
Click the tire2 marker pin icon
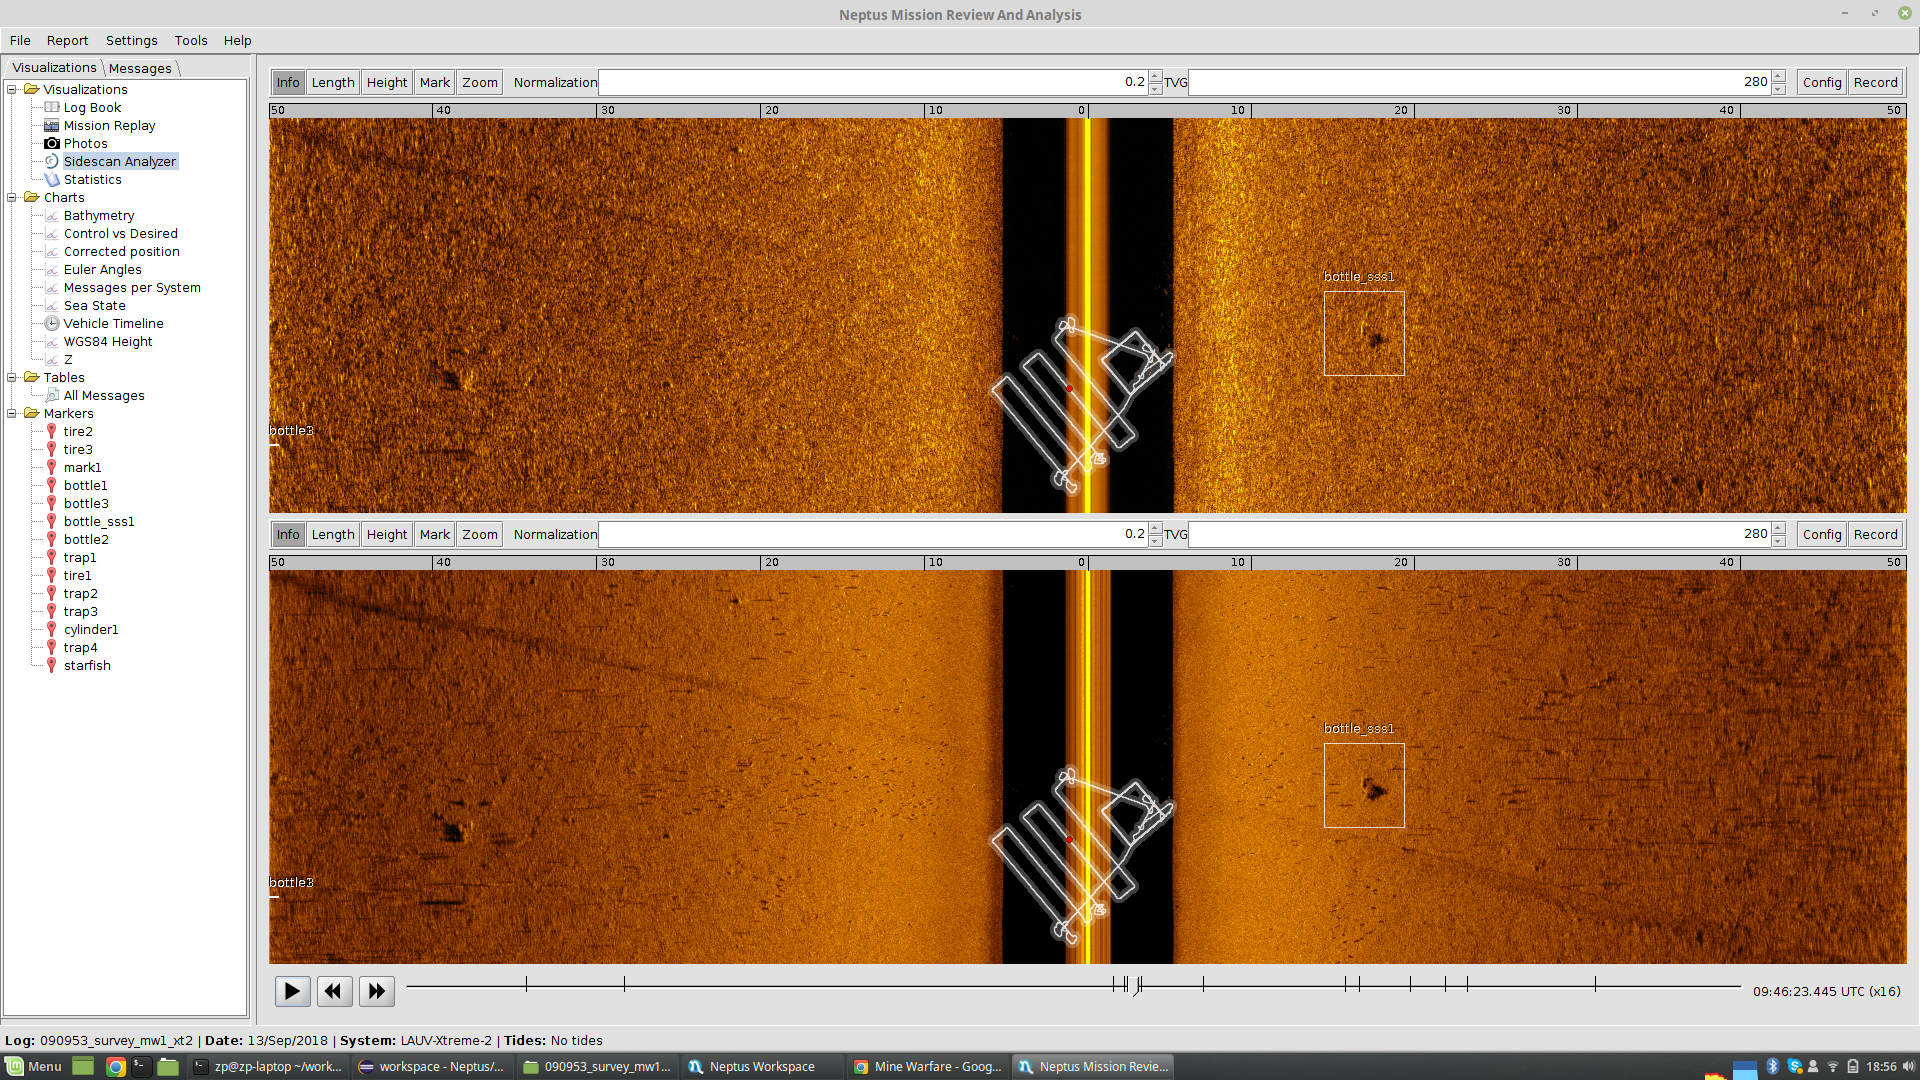52,431
